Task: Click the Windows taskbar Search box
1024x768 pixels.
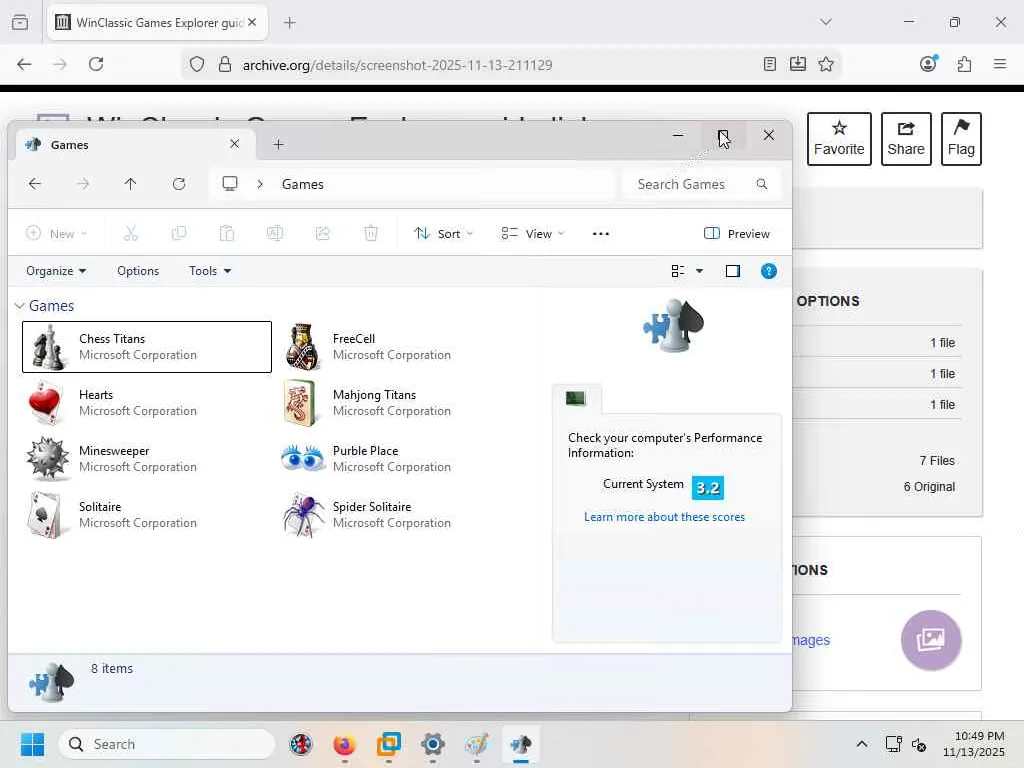Action: (x=167, y=744)
